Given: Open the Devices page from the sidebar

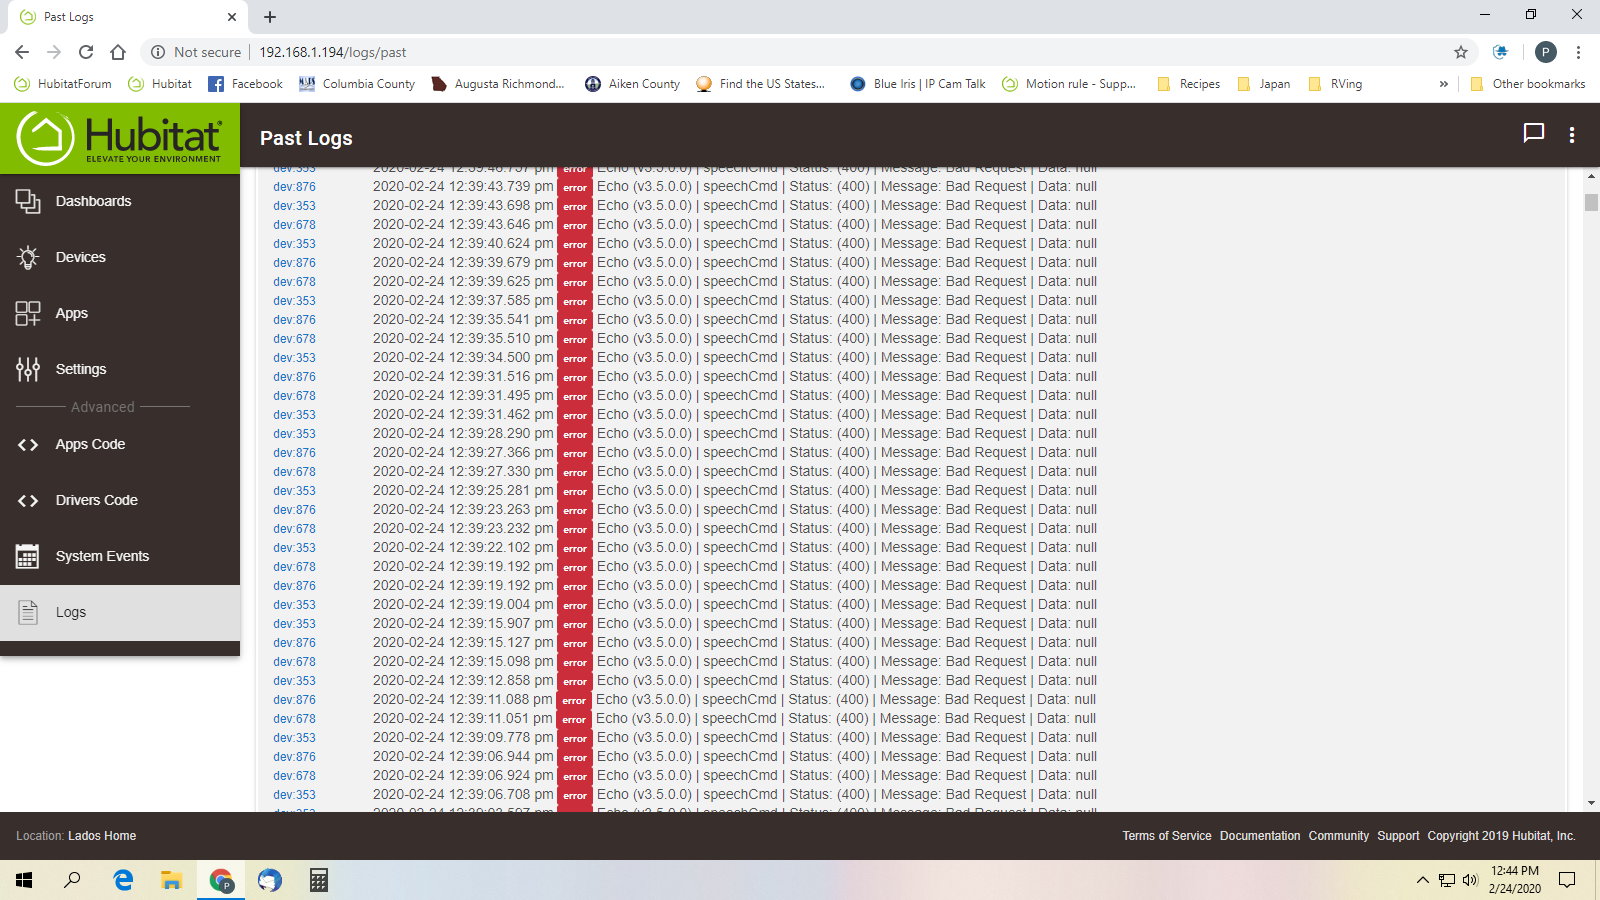Looking at the screenshot, I should [x=80, y=257].
